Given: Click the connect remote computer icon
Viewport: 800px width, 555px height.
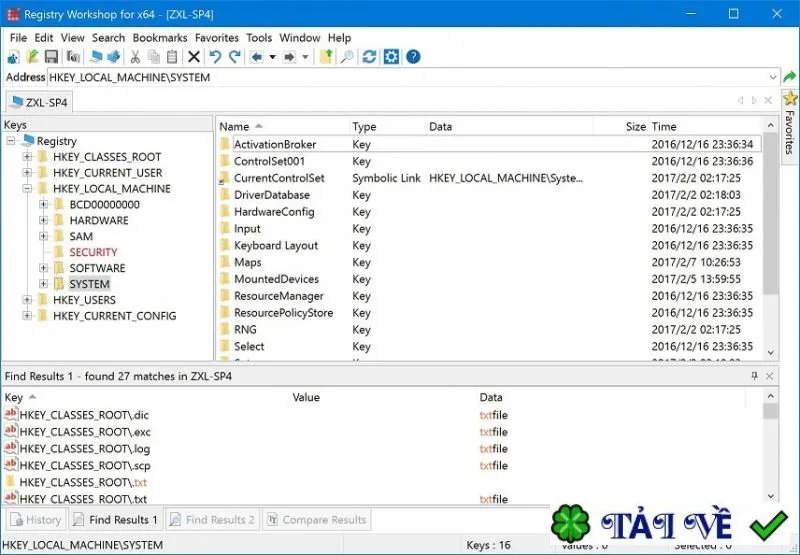Looking at the screenshot, I should tap(95, 57).
